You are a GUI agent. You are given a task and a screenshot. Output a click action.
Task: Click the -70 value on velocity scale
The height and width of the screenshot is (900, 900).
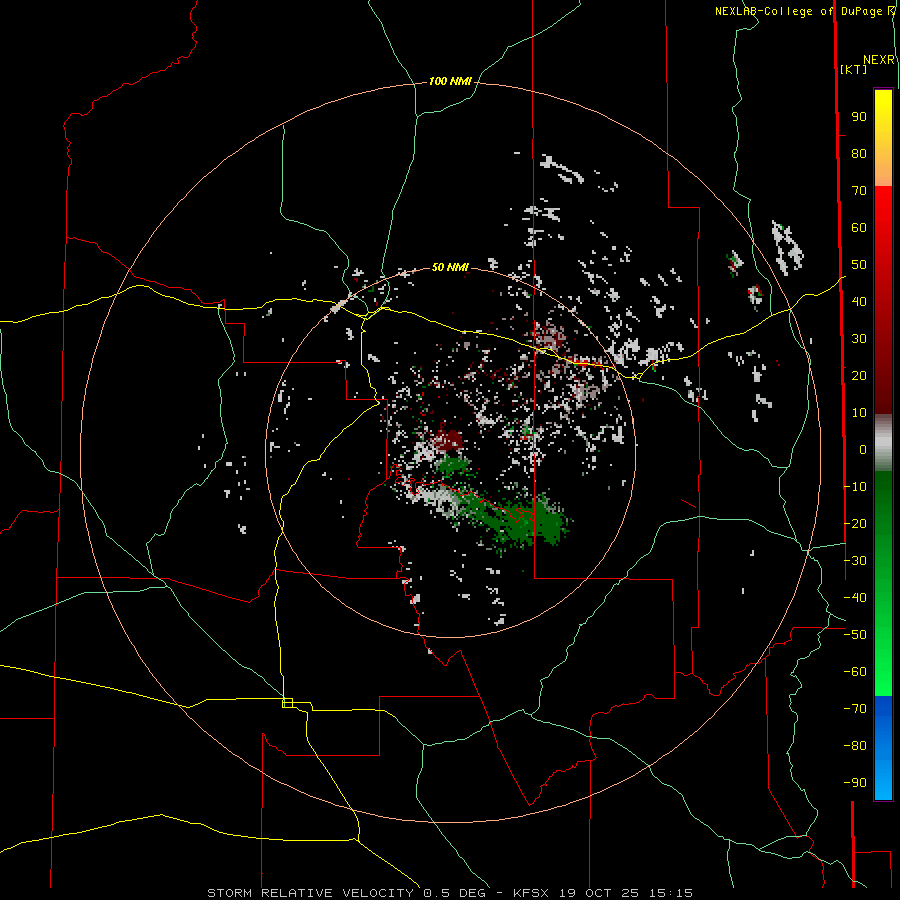855,709
